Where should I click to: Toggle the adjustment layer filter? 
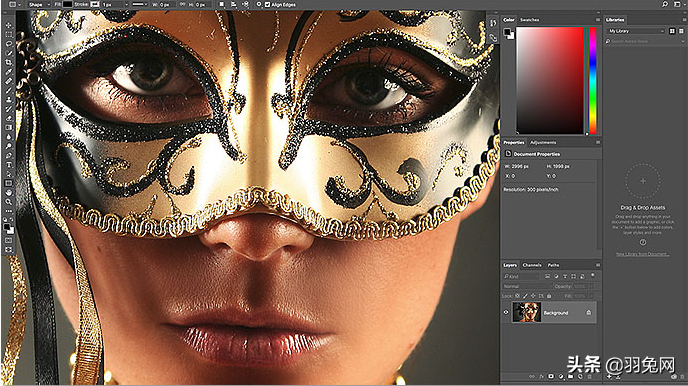[556, 276]
